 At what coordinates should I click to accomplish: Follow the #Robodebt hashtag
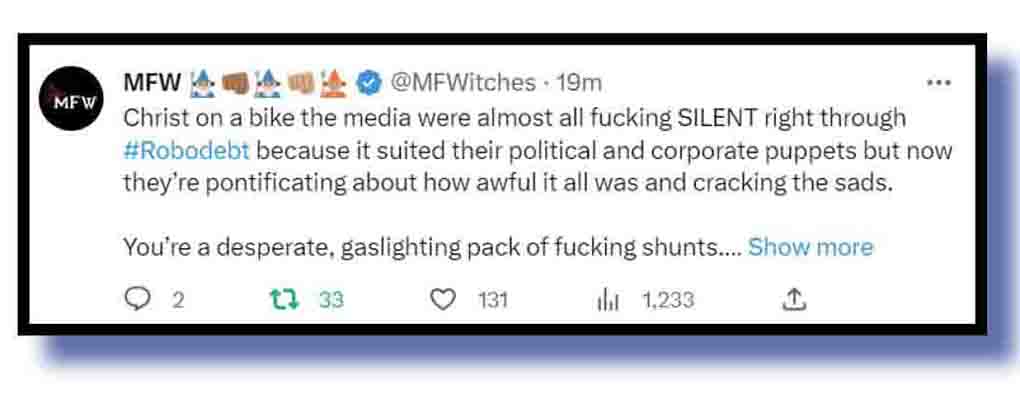click(x=186, y=153)
